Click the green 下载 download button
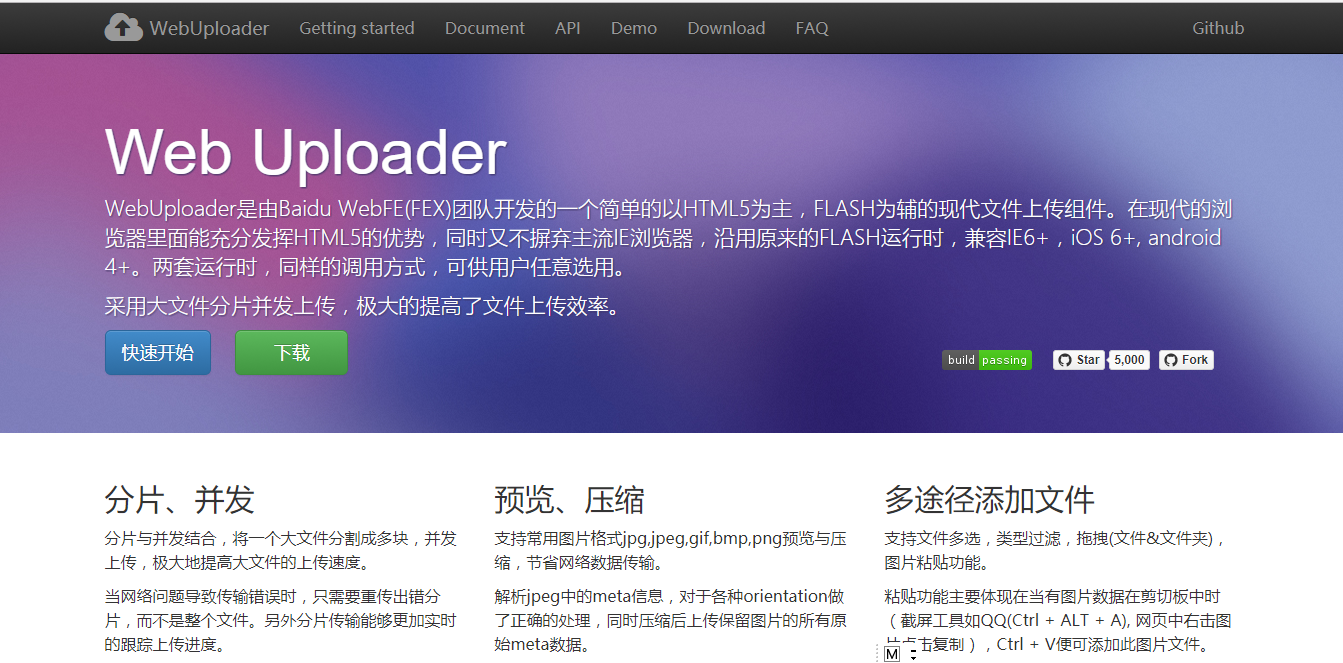The width and height of the screenshot is (1343, 663). pos(291,352)
